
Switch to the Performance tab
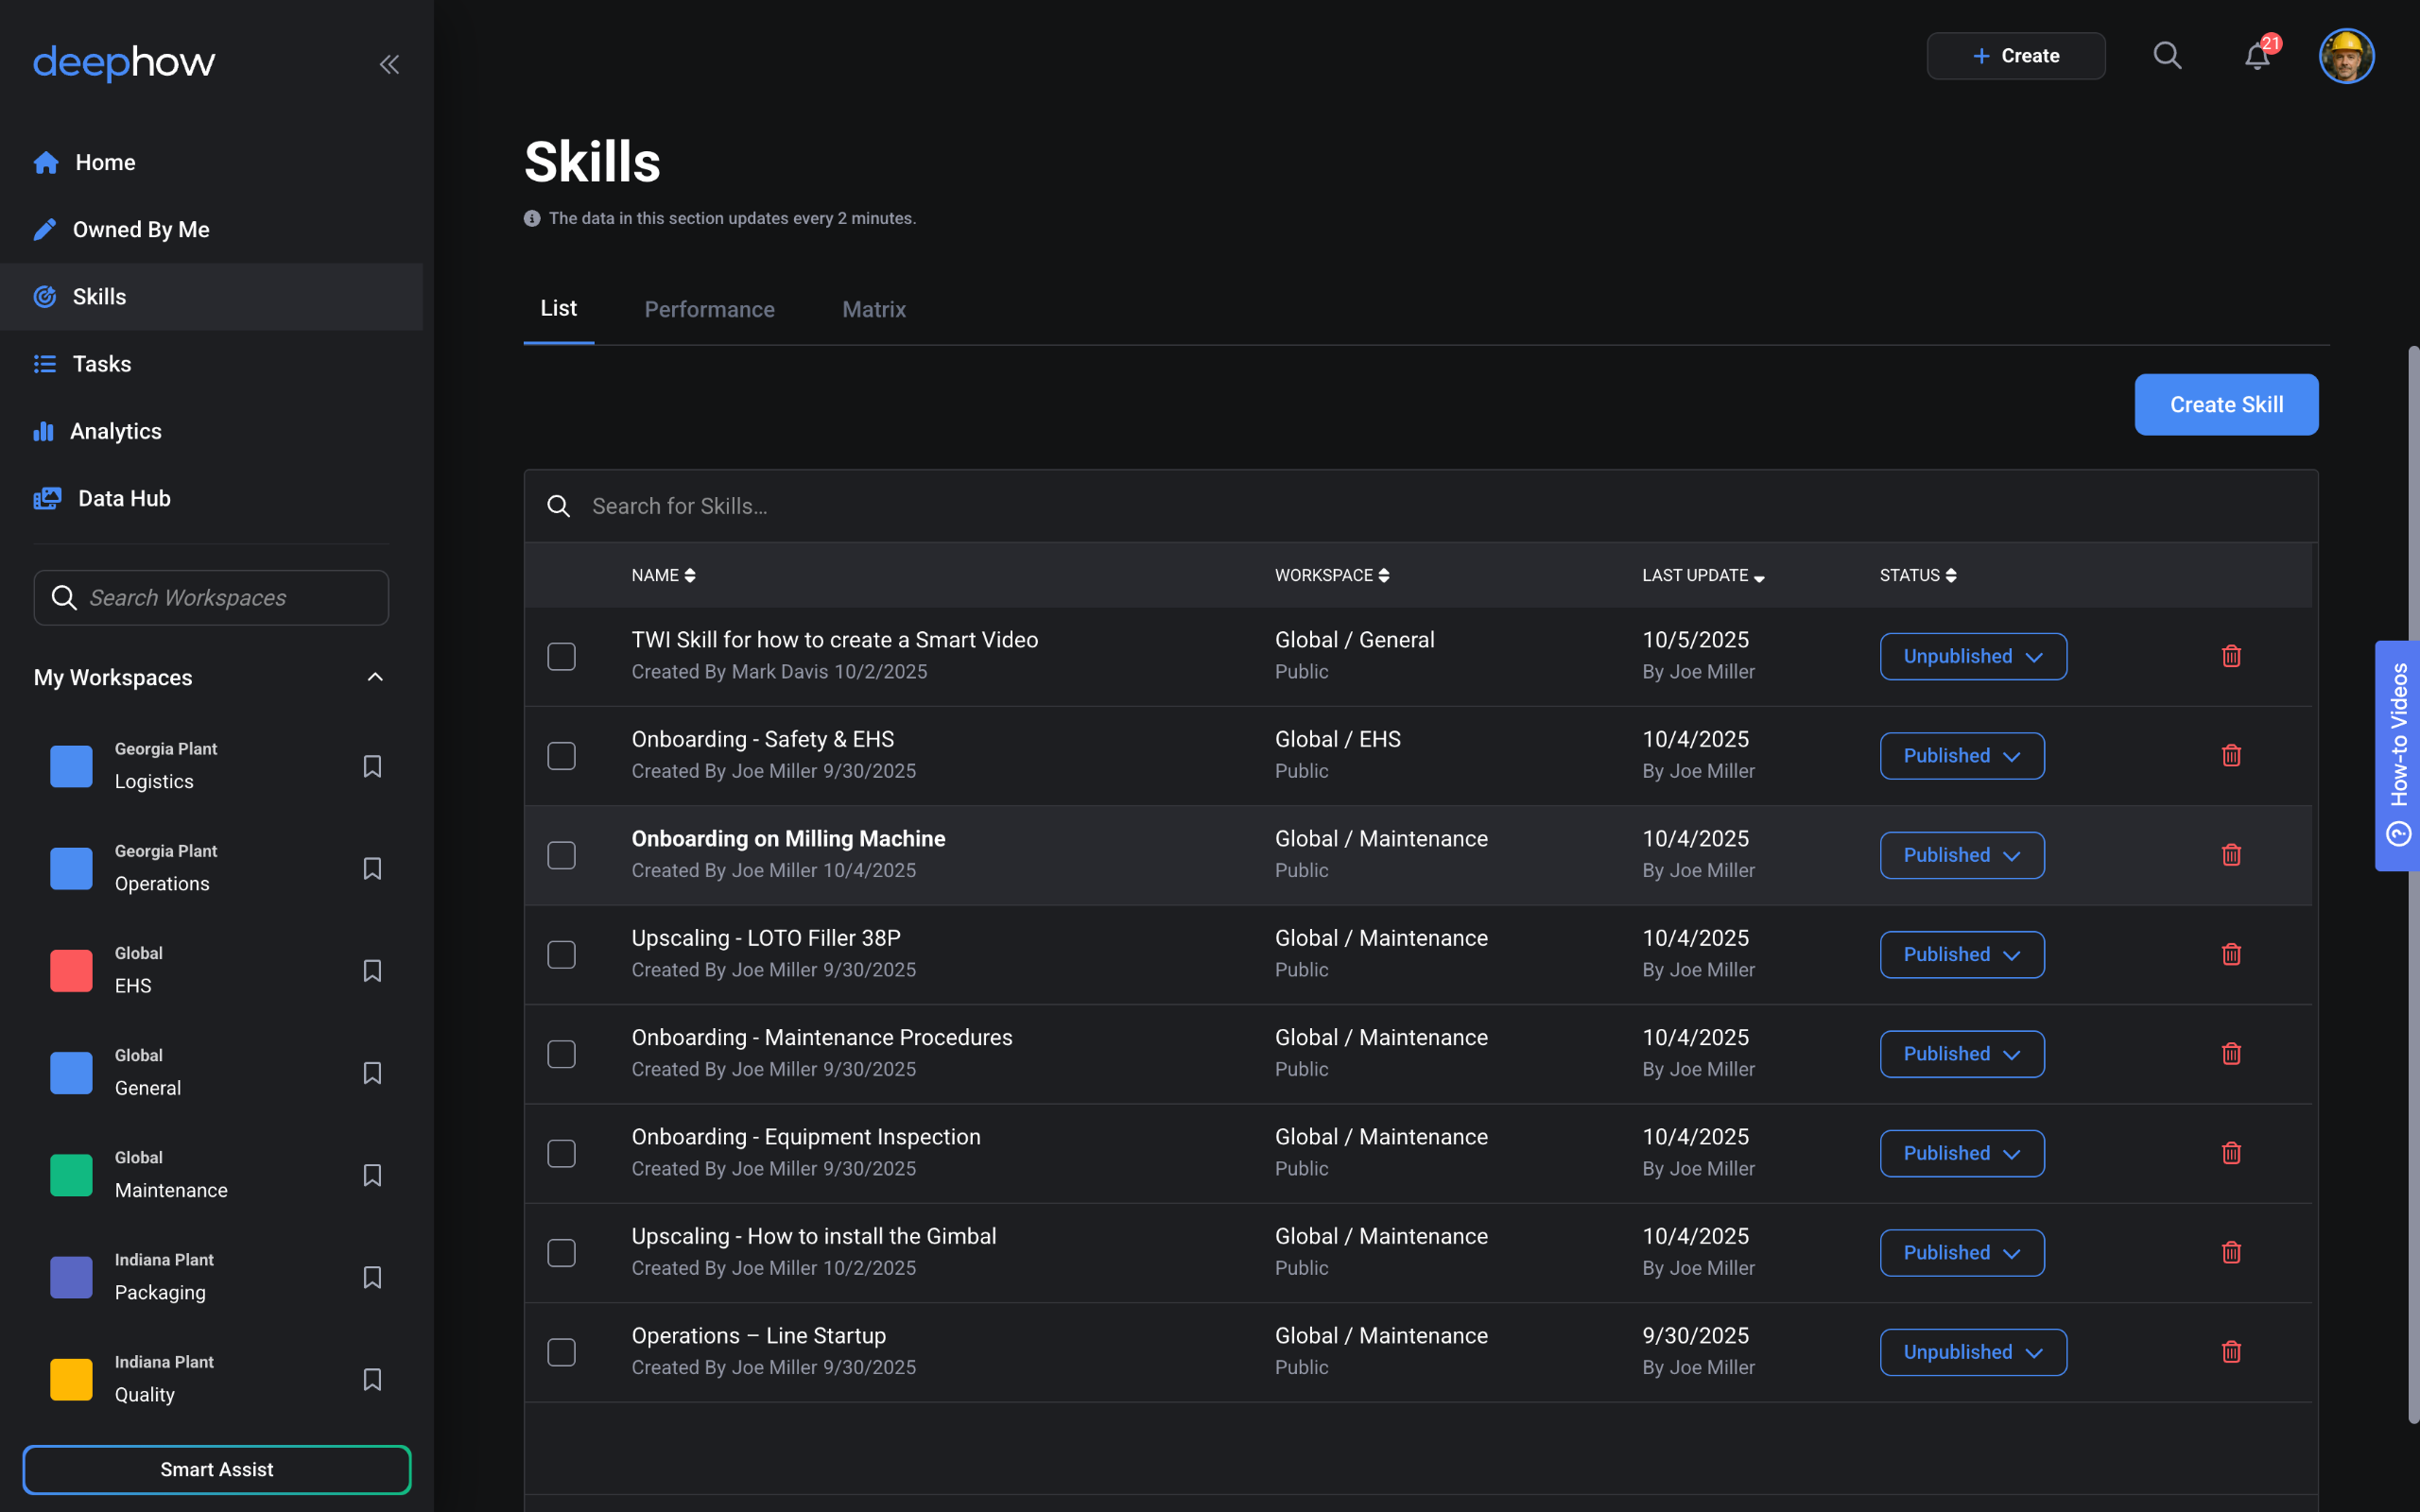(x=709, y=310)
